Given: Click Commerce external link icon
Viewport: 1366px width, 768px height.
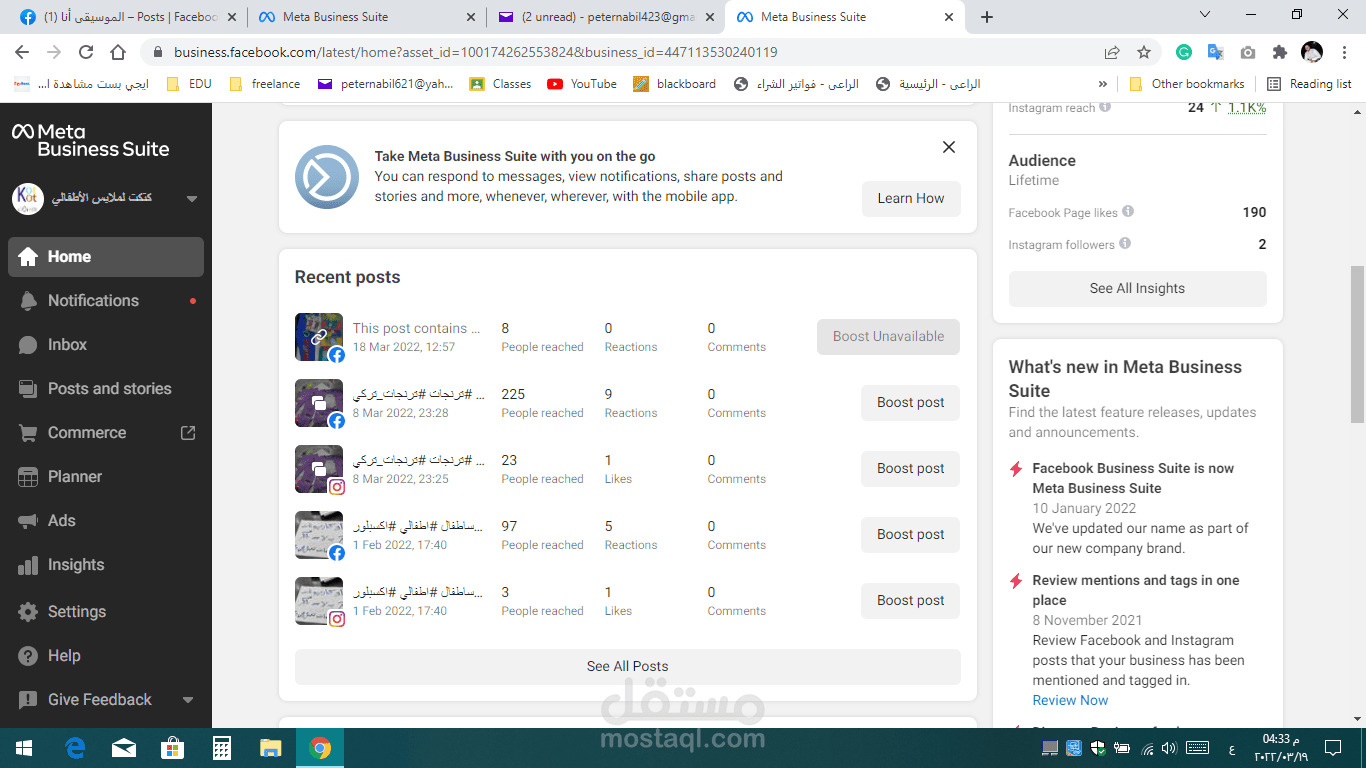Looking at the screenshot, I should tap(188, 433).
